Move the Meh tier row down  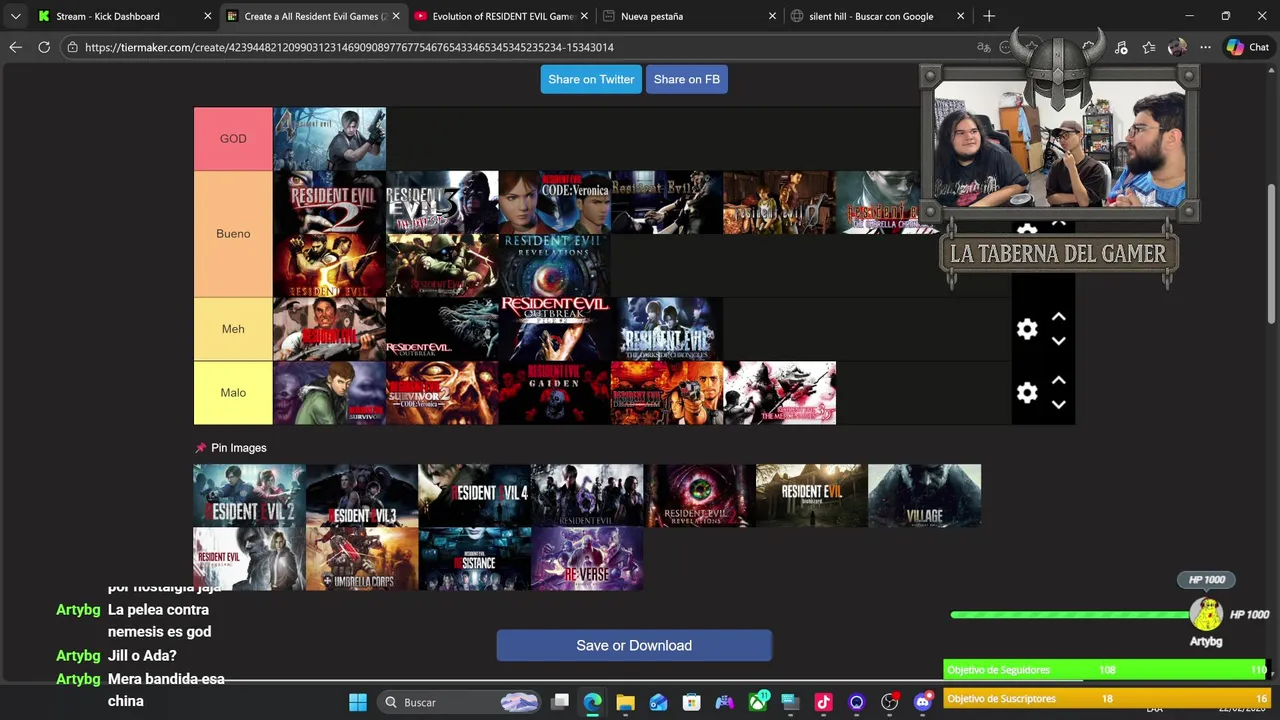point(1058,341)
